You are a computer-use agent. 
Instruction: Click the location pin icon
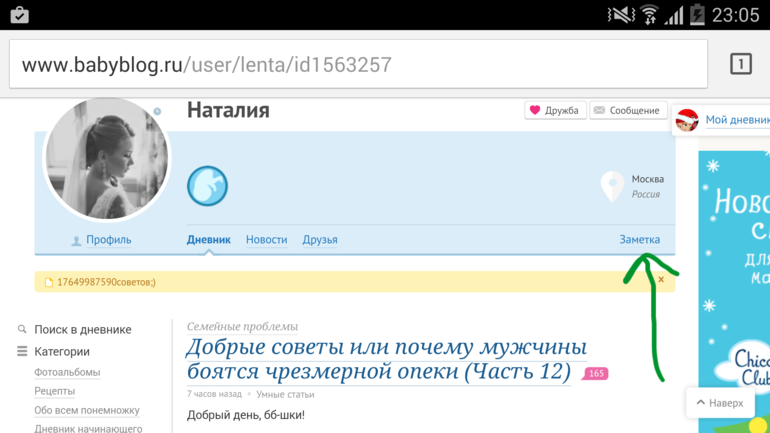(612, 187)
